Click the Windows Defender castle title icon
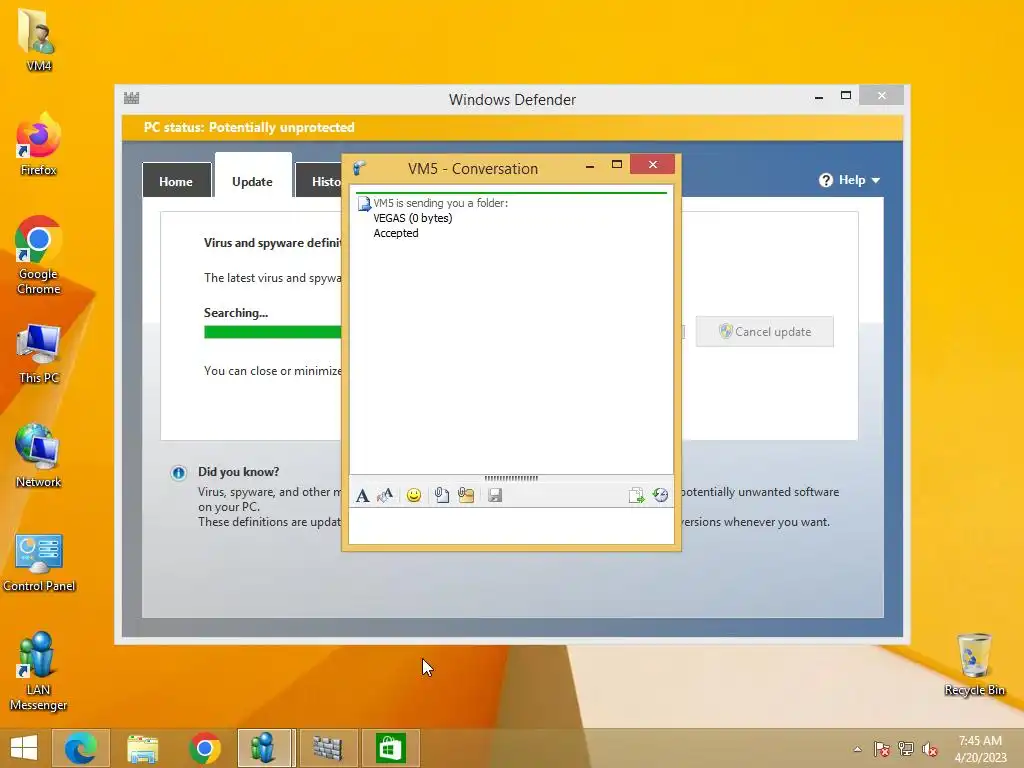The height and width of the screenshot is (768, 1024). [x=131, y=98]
